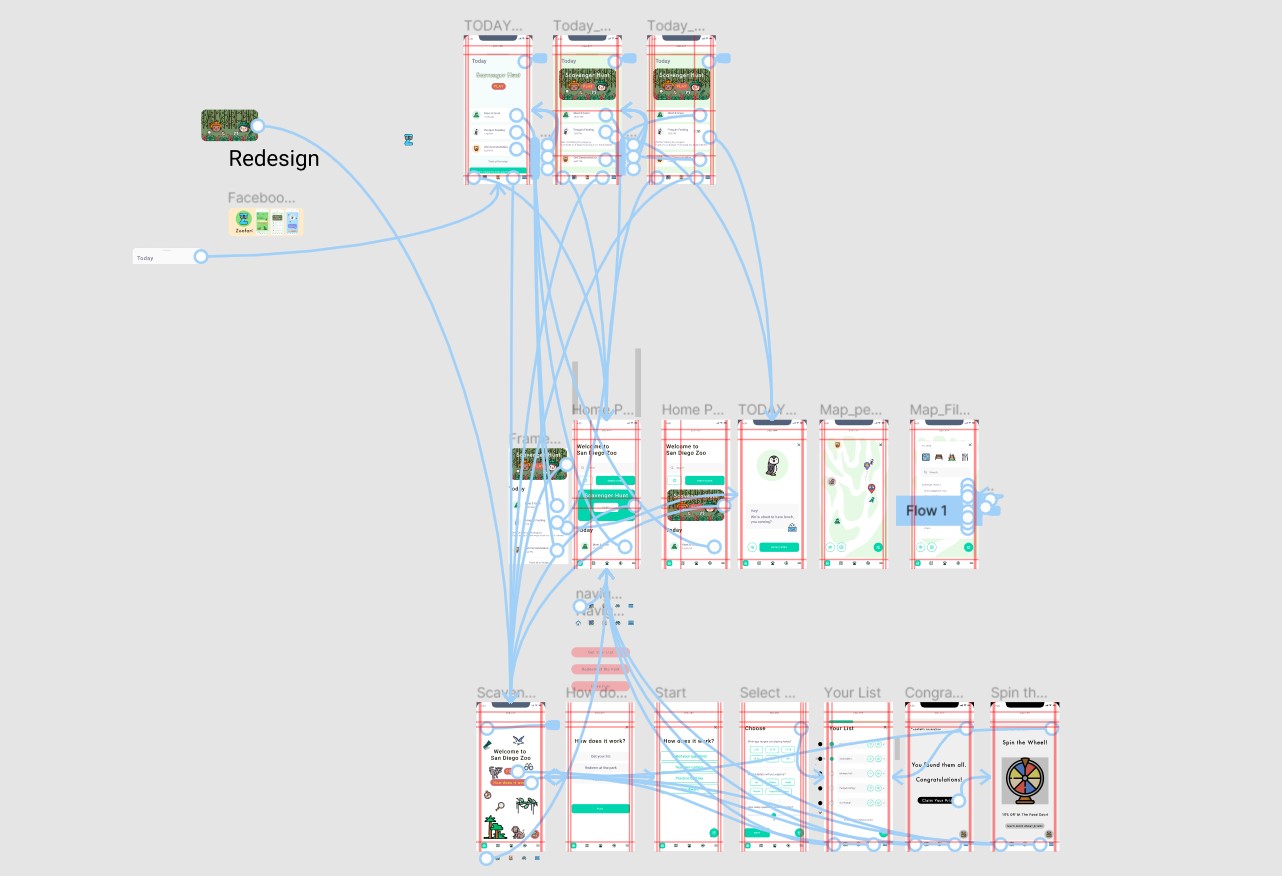
Task: Select the first filter category icon in Map_Fil frame
Action: coord(925,457)
